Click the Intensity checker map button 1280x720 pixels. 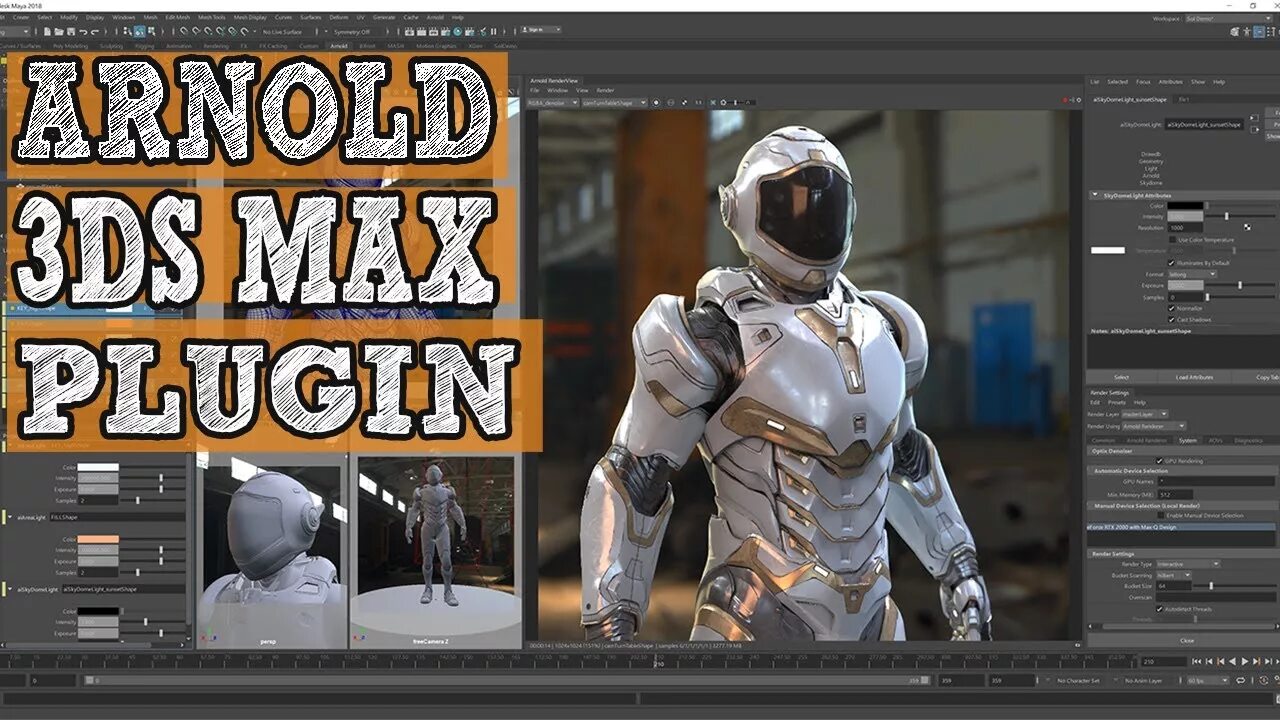1247,227
